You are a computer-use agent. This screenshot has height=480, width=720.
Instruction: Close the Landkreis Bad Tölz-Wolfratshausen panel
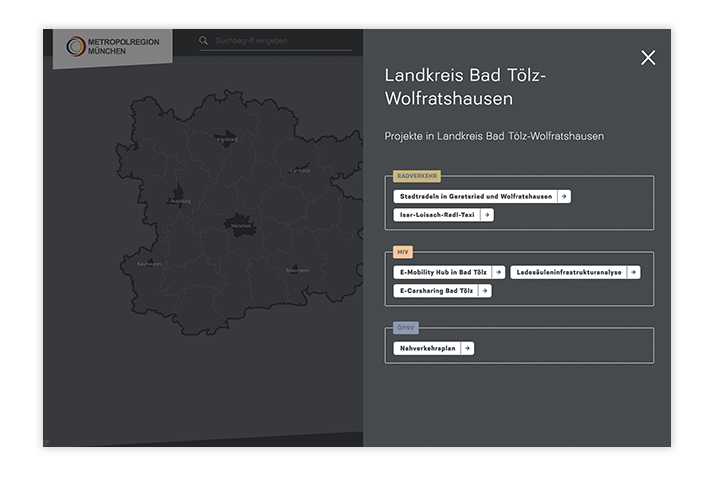(648, 58)
